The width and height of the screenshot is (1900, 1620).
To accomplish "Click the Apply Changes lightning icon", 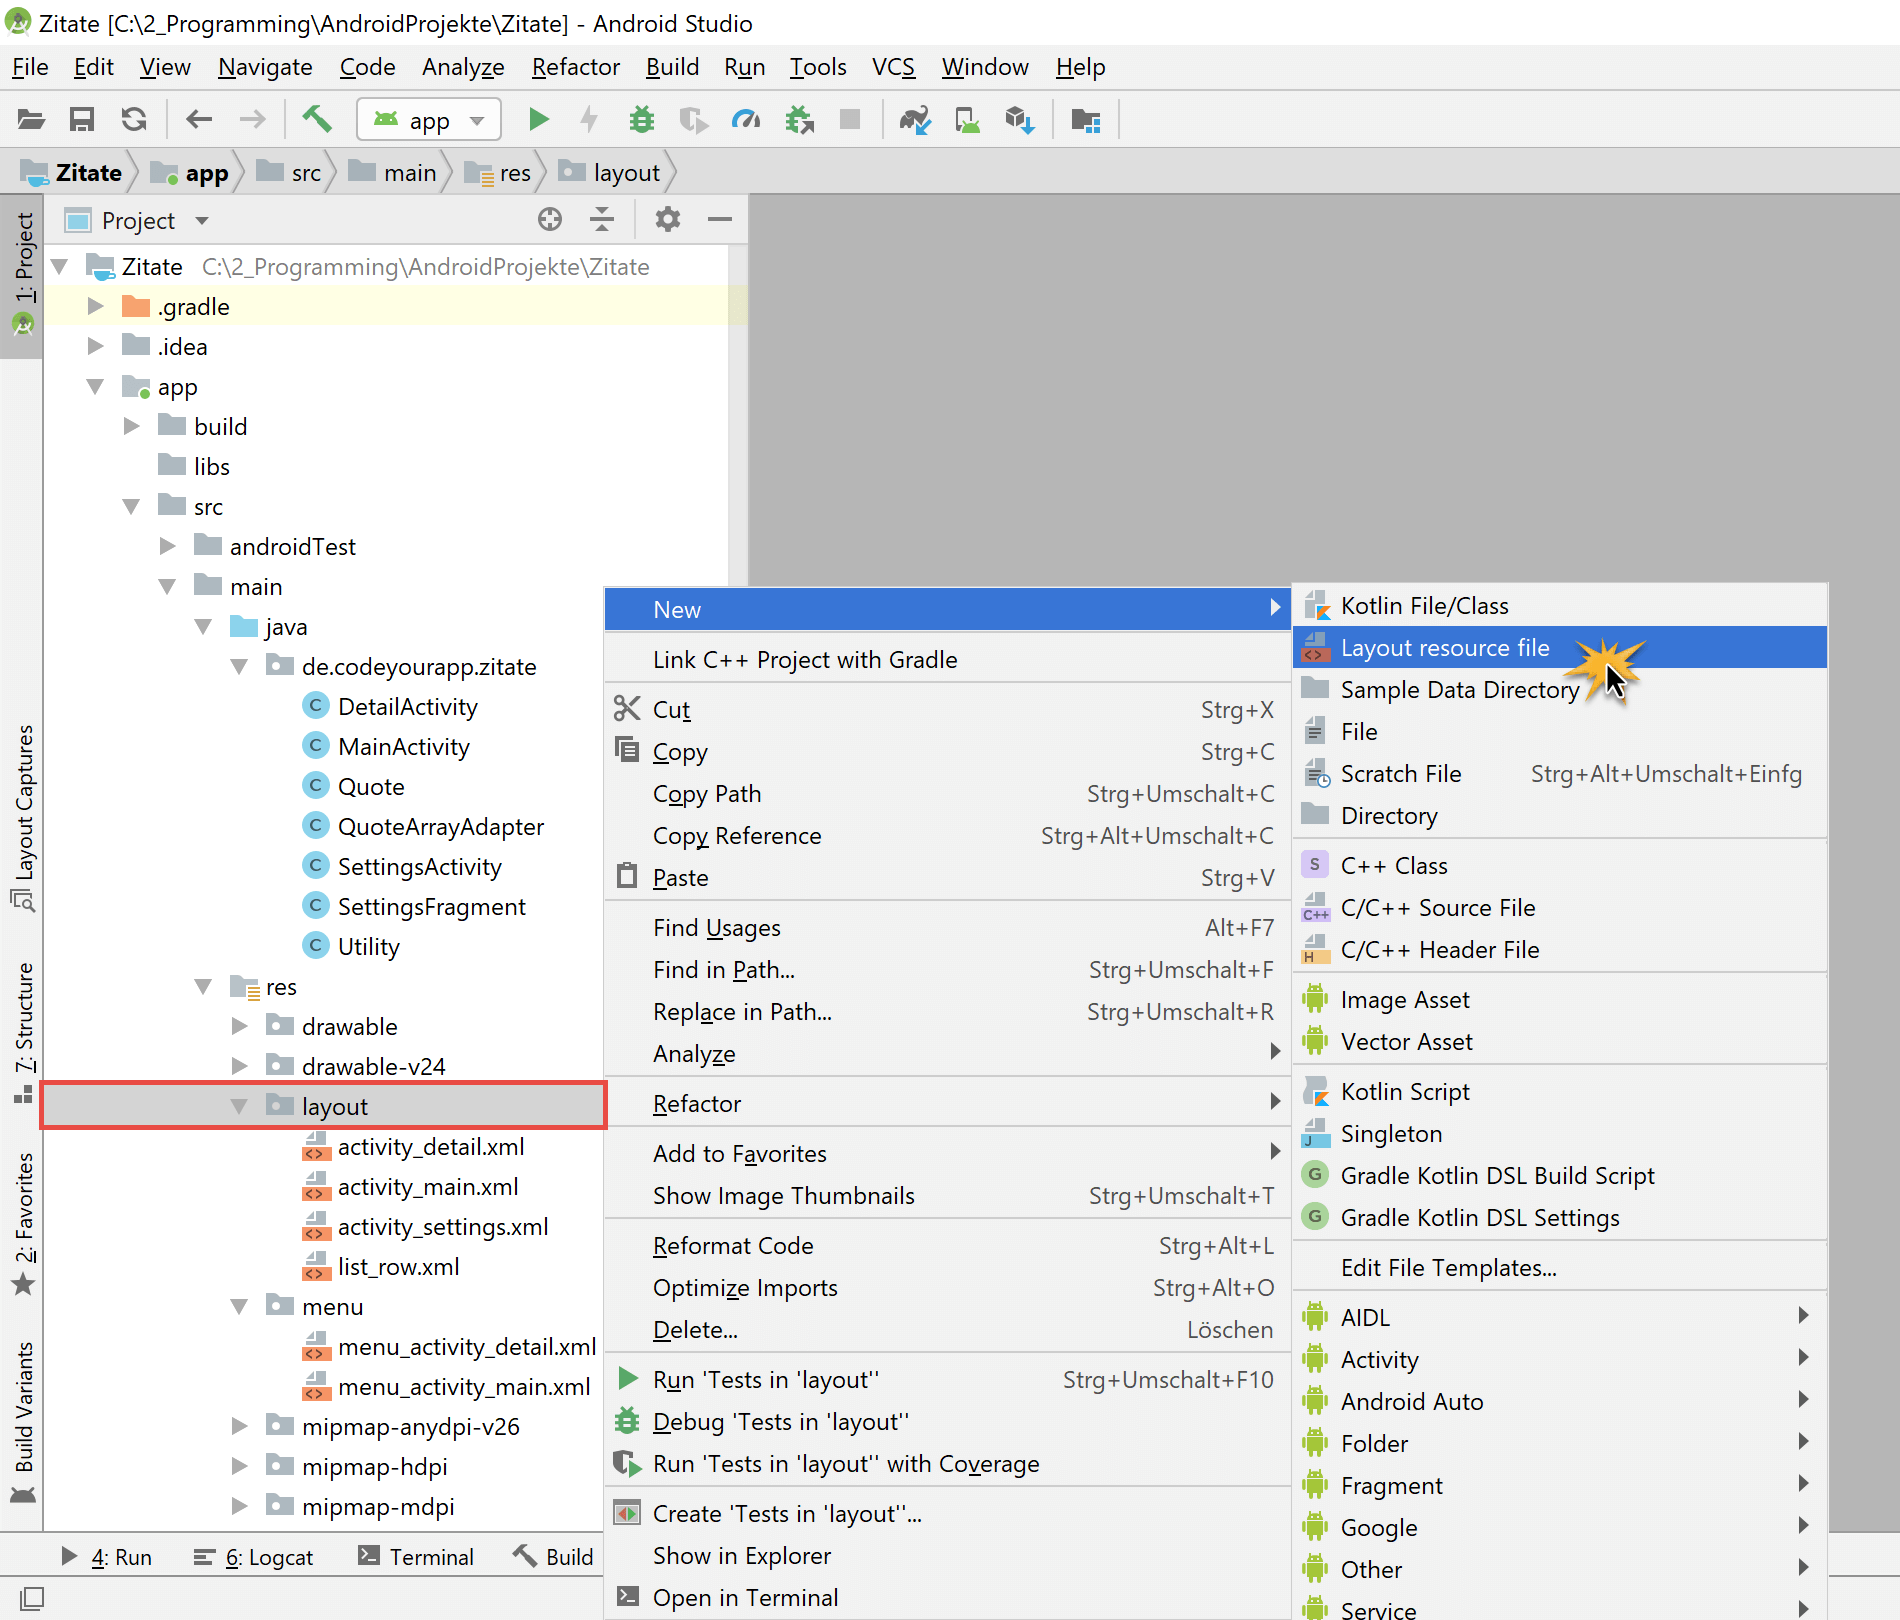I will tap(590, 120).
